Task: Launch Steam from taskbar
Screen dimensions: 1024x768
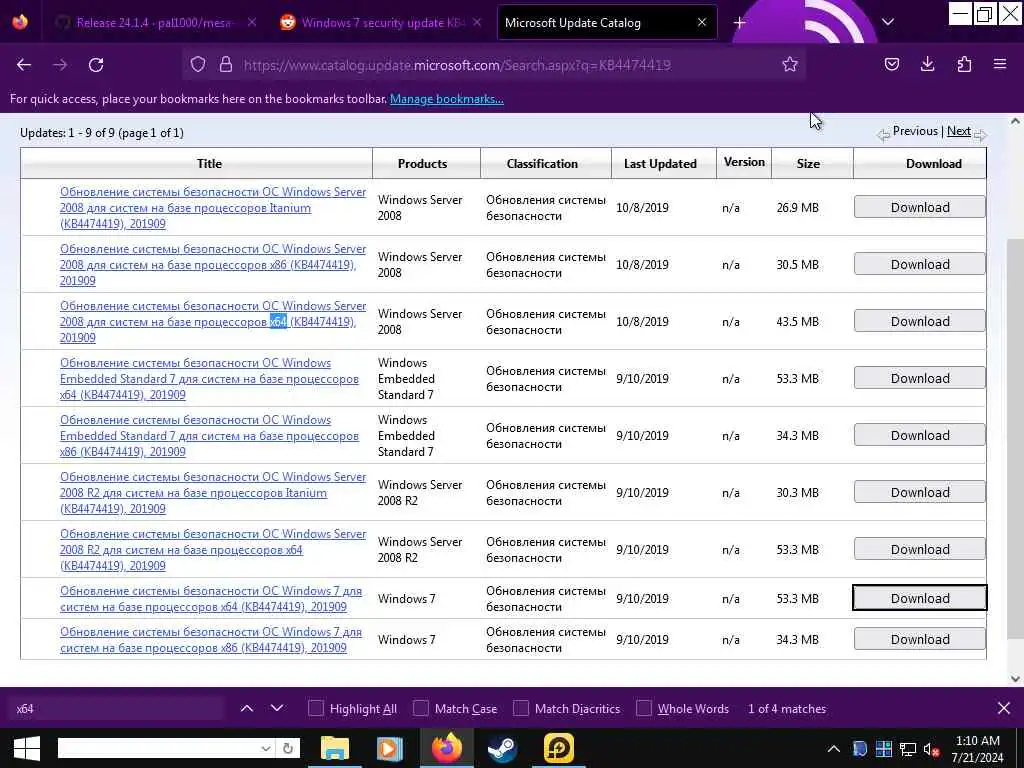Action: point(502,748)
